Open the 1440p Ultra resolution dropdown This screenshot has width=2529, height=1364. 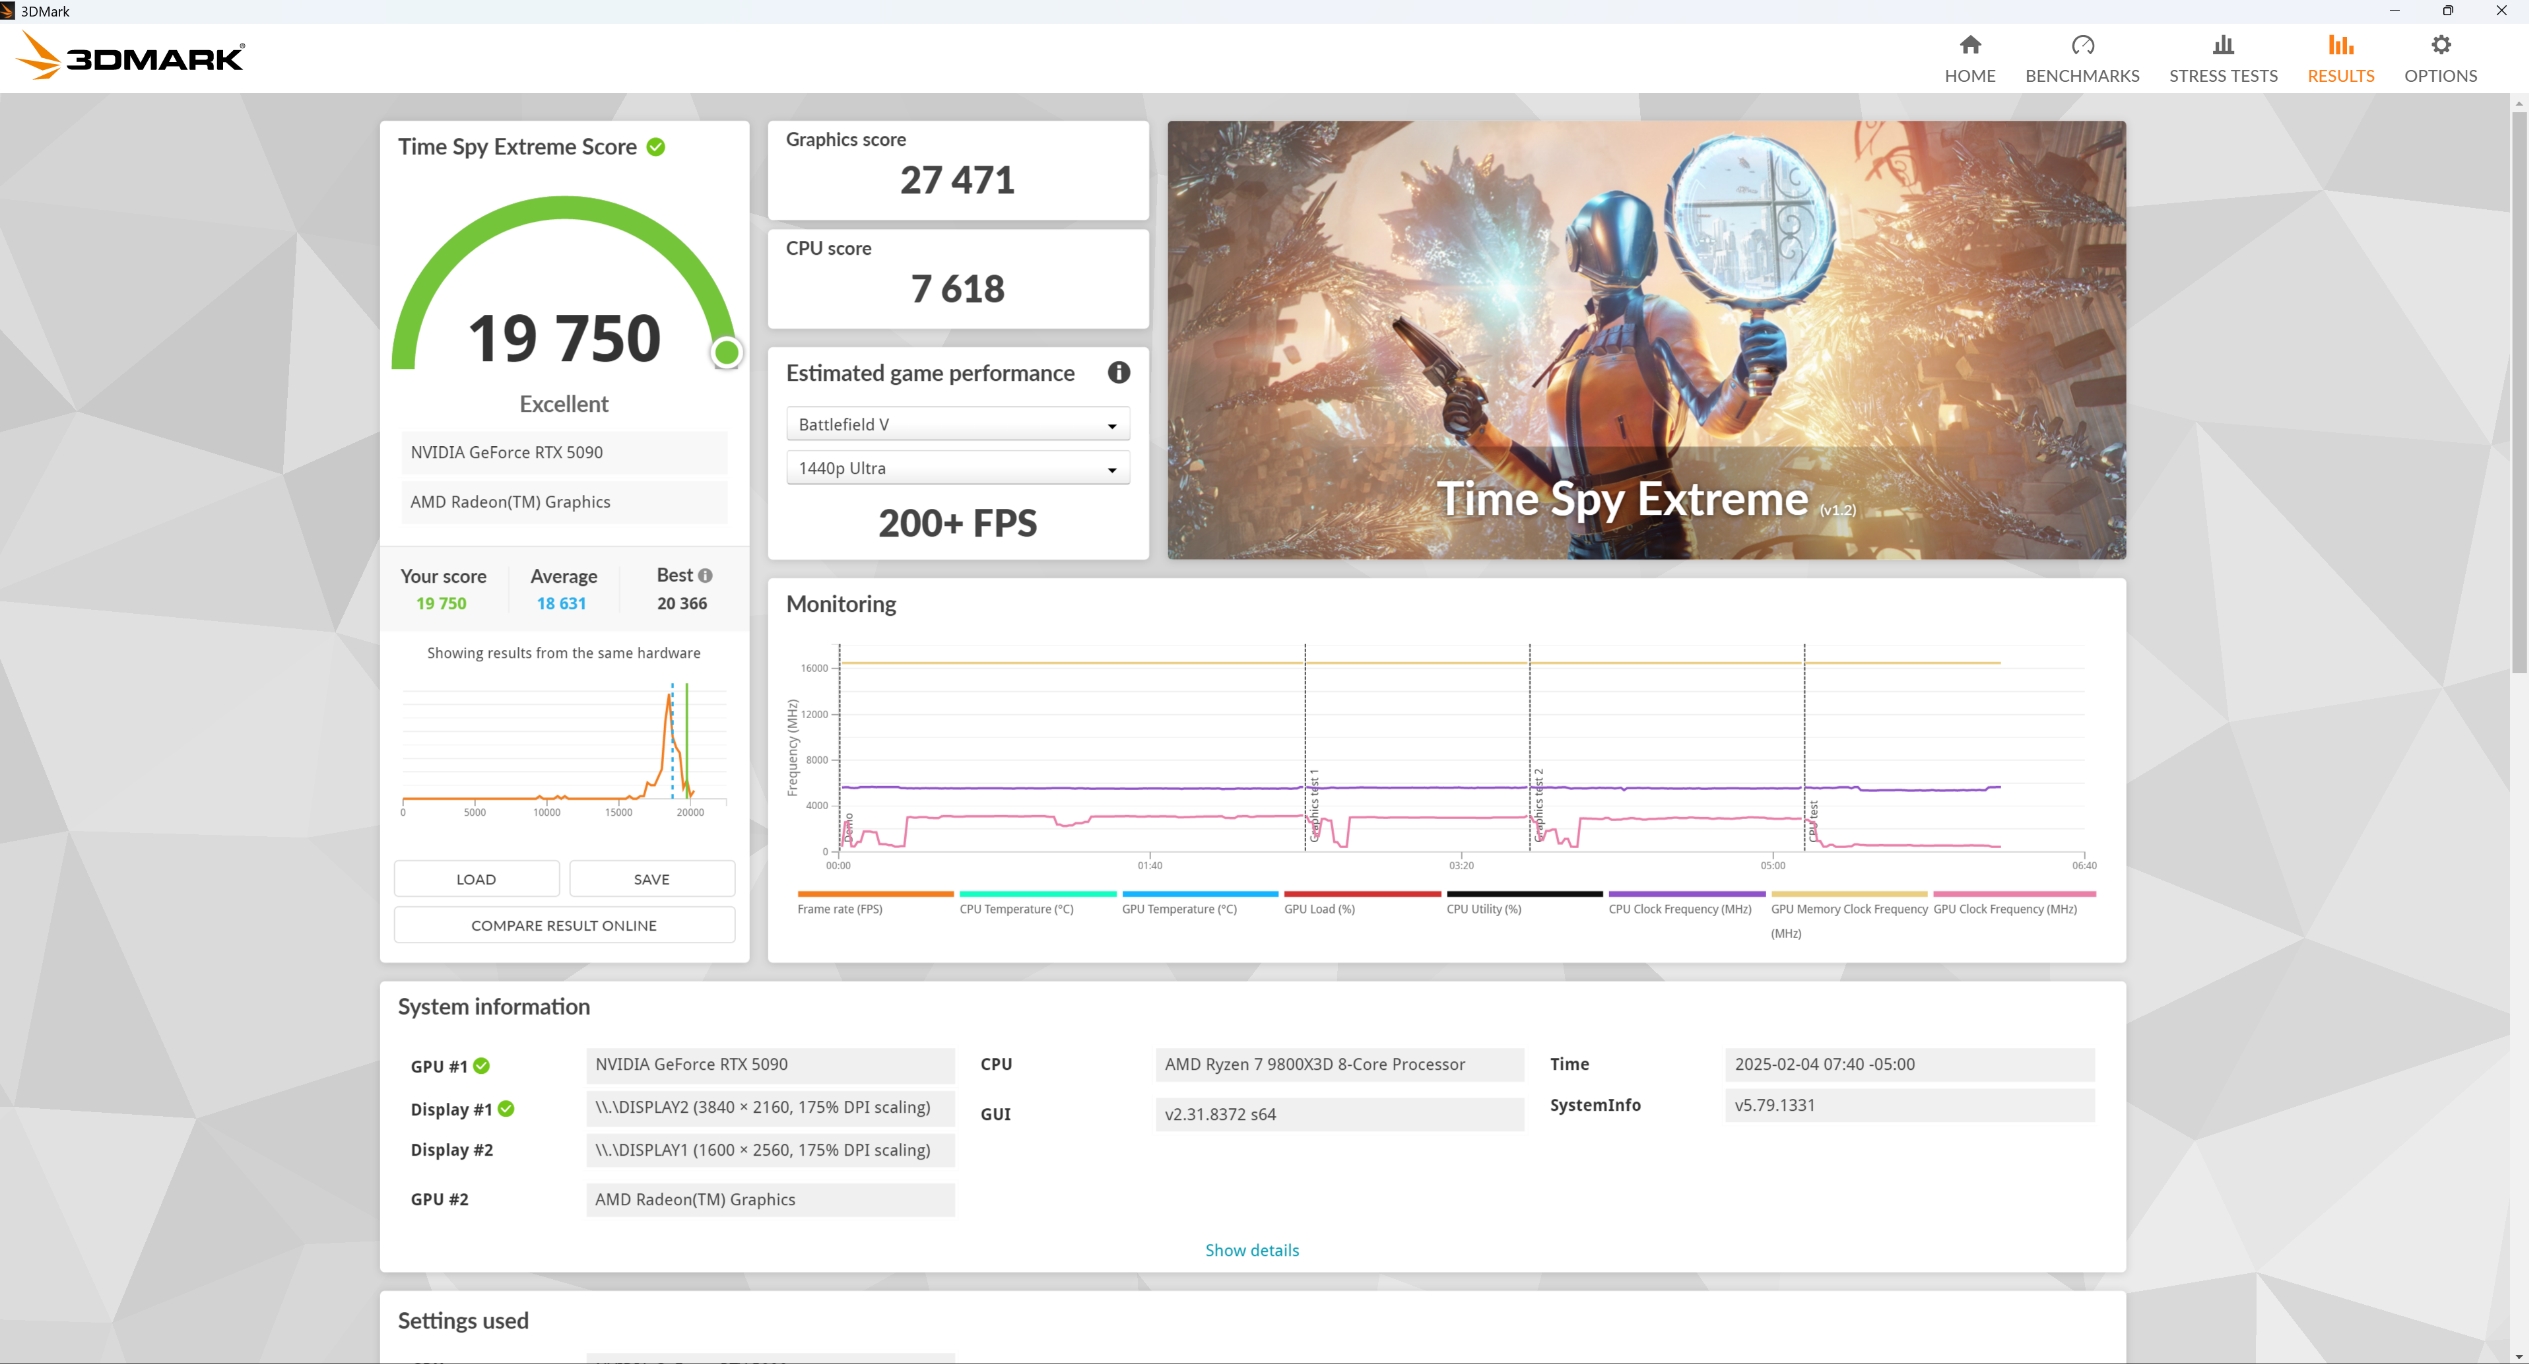[958, 468]
